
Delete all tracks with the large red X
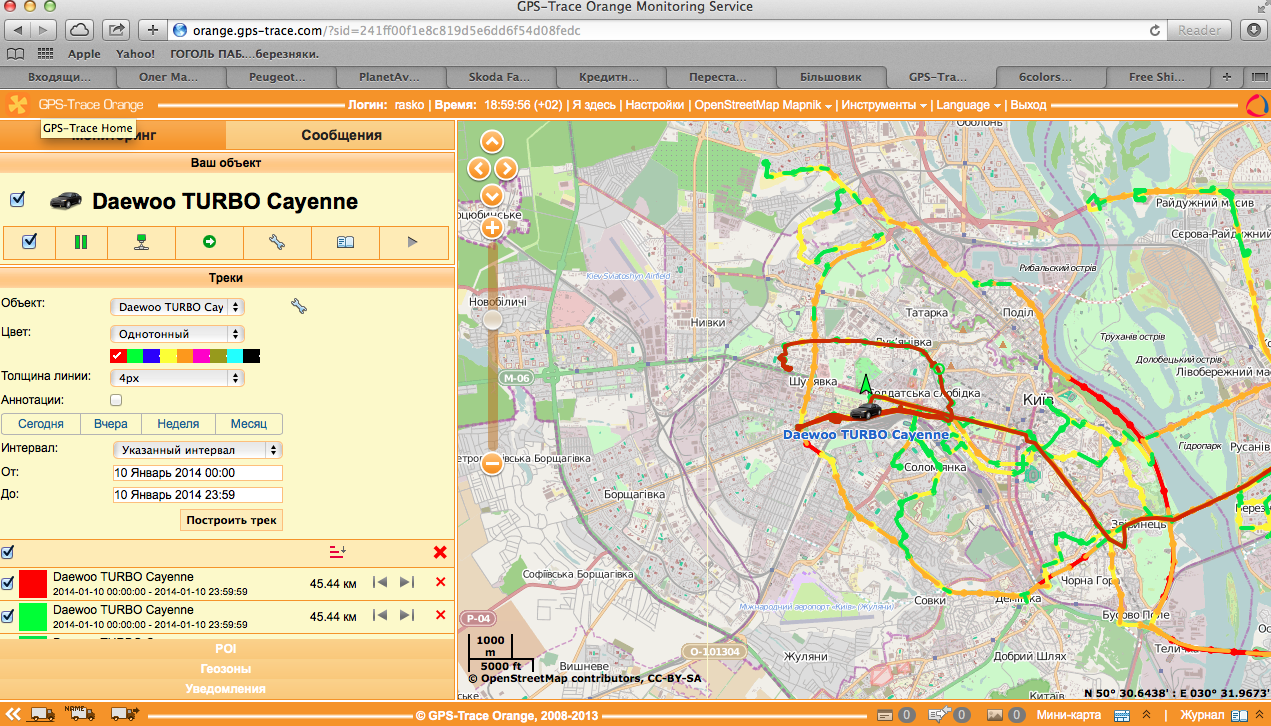tap(440, 552)
